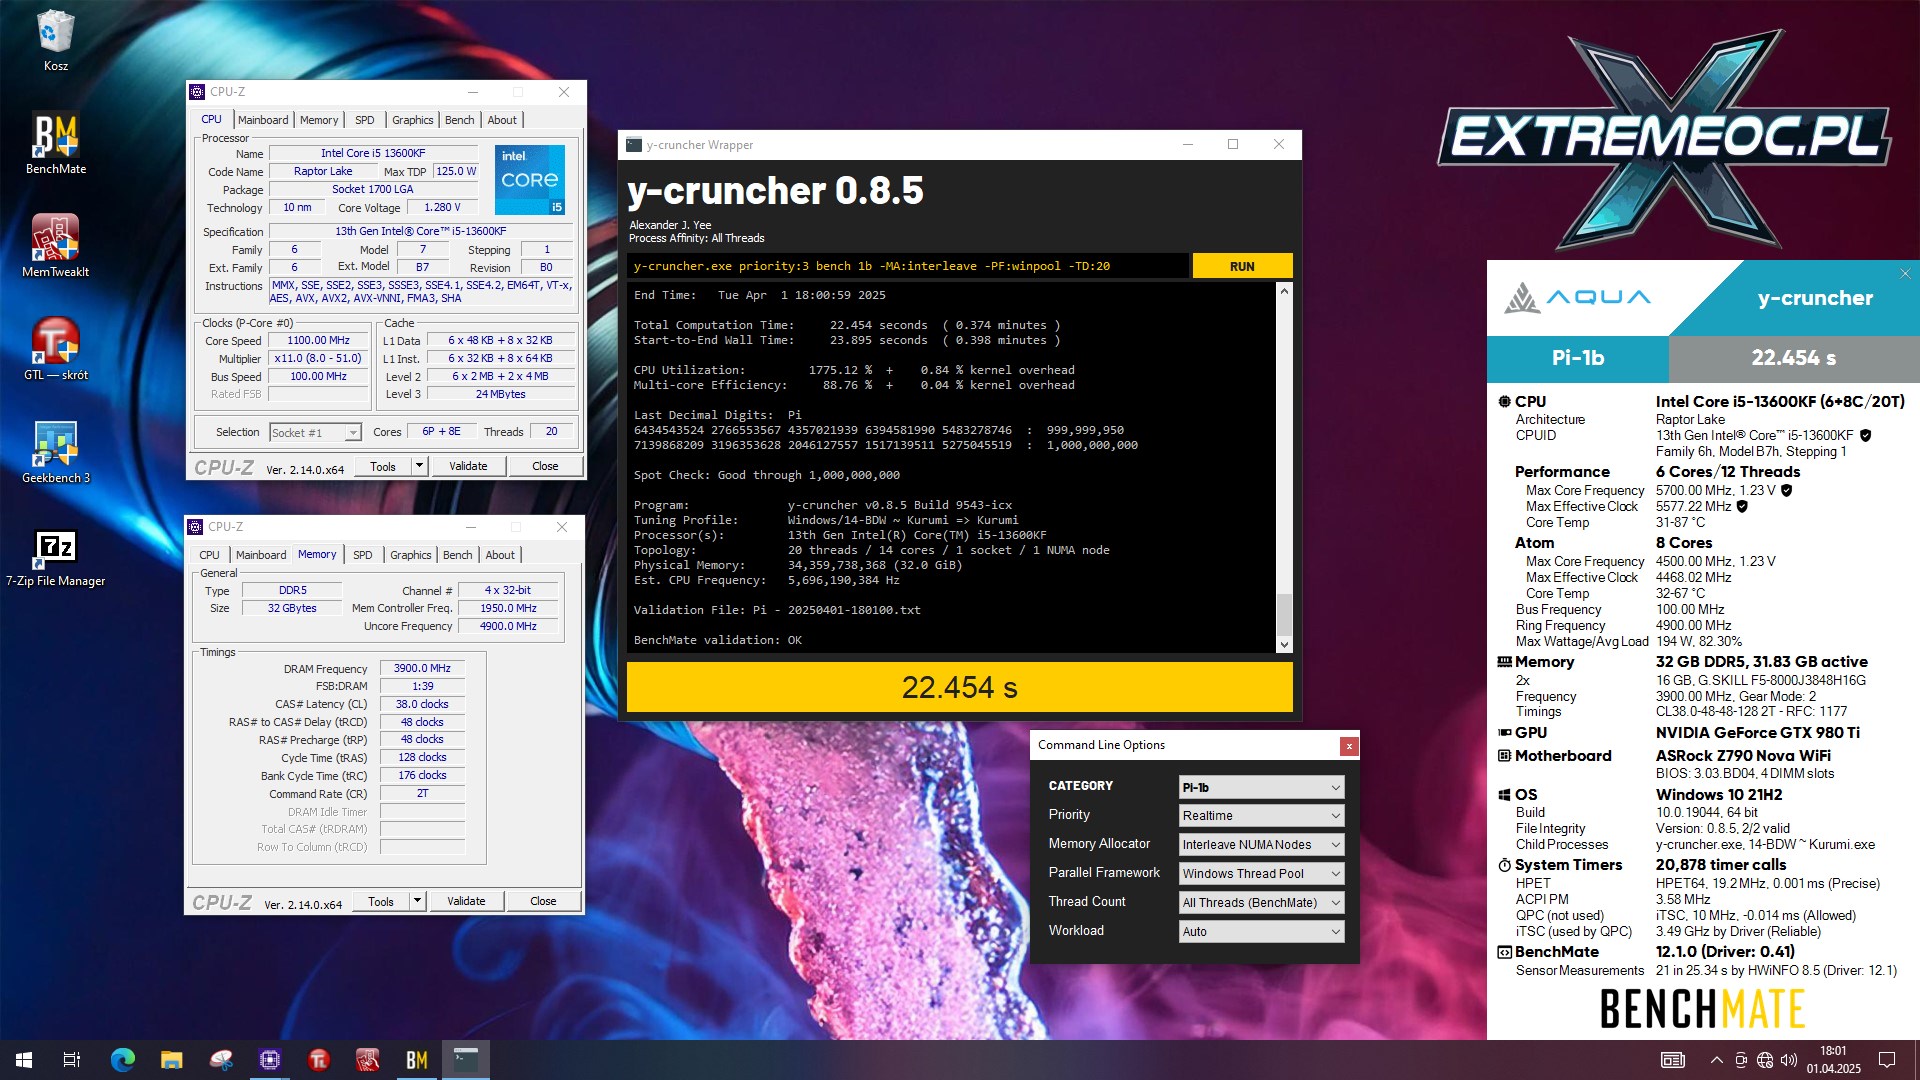Click the y-cruncher command line input field
The width and height of the screenshot is (1920, 1080).
908,266
